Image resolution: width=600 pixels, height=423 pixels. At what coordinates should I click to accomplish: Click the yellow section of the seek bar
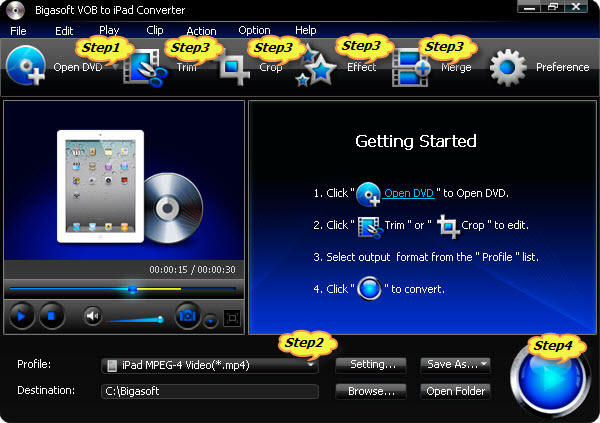click(159, 289)
